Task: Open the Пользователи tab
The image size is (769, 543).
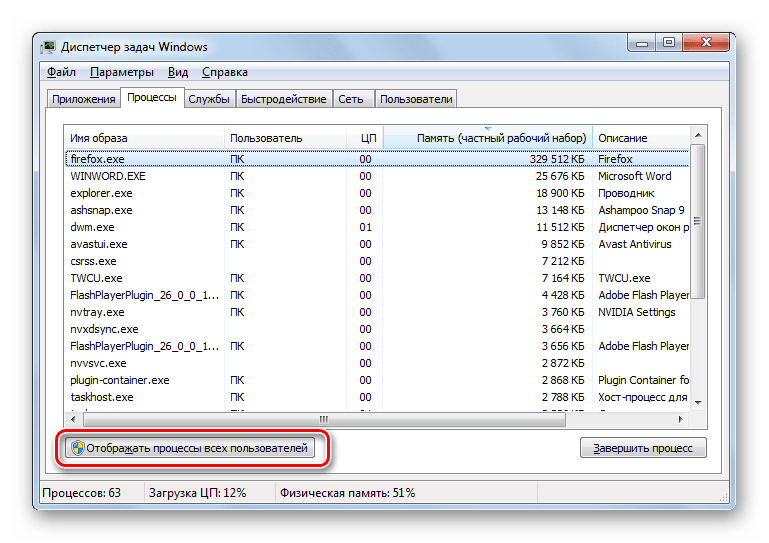Action: [x=416, y=99]
